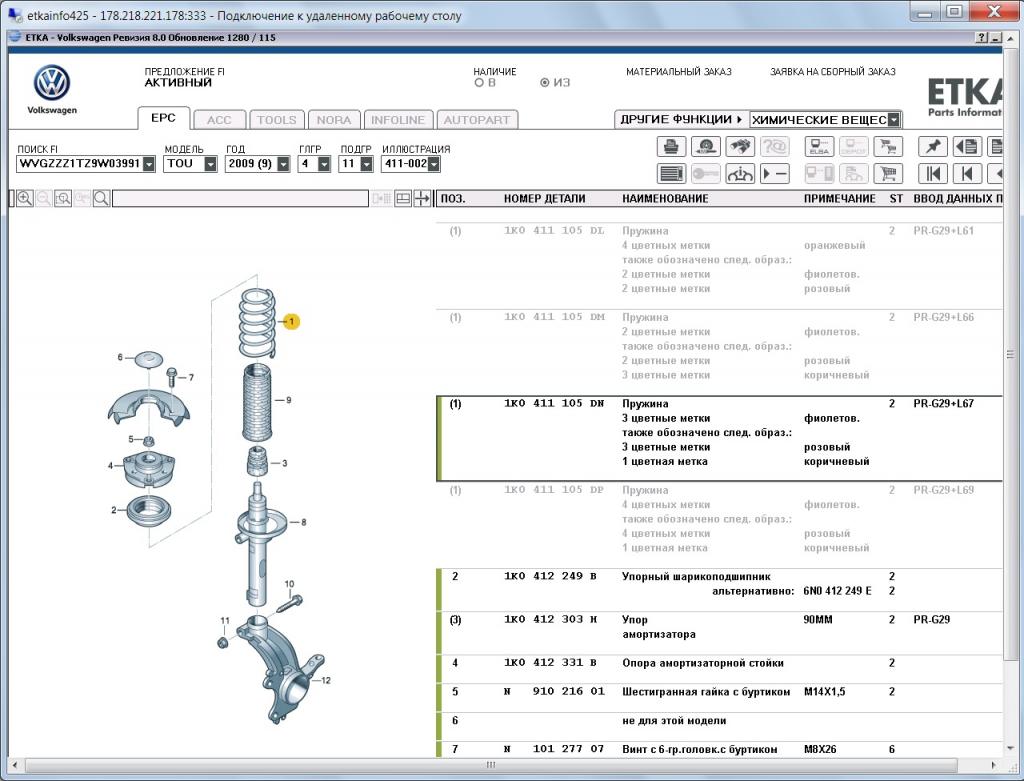Click the arrow-right panel divider icon
This screenshot has width=1024, height=781.
click(423, 199)
